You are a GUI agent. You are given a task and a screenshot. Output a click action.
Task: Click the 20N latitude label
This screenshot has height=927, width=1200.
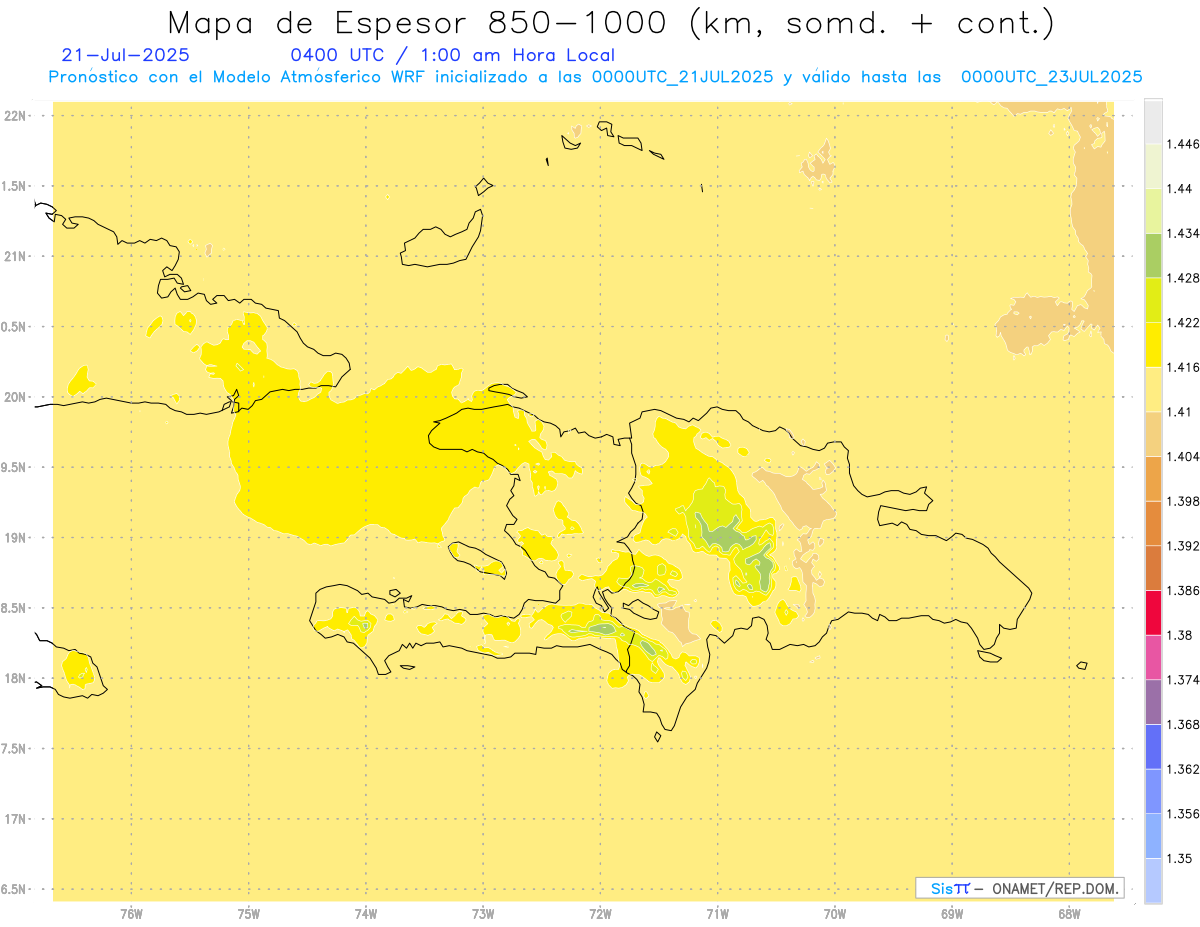pos(17,397)
